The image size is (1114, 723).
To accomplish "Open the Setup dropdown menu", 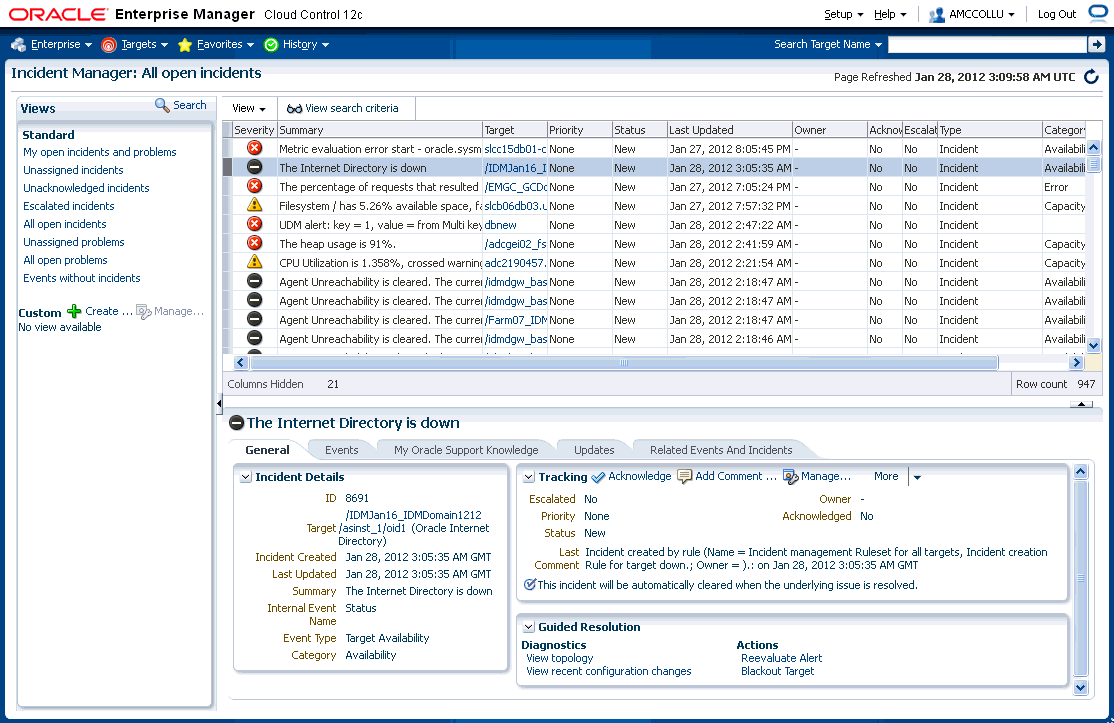I will click(843, 14).
